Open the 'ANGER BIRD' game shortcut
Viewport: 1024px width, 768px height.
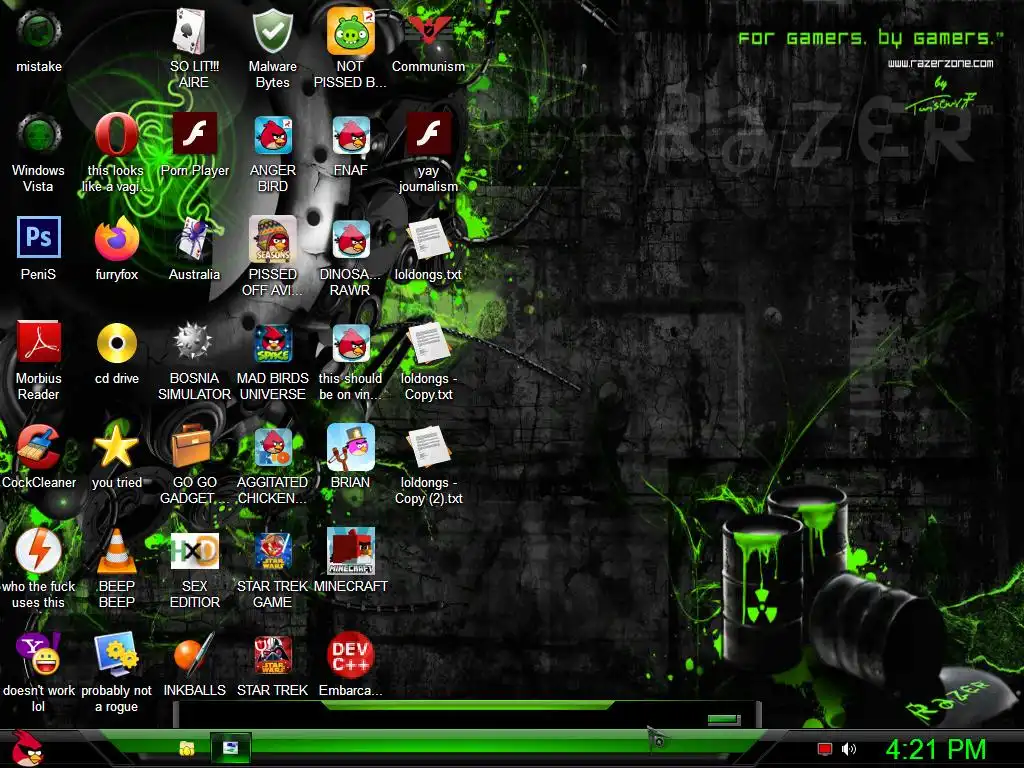(272, 153)
